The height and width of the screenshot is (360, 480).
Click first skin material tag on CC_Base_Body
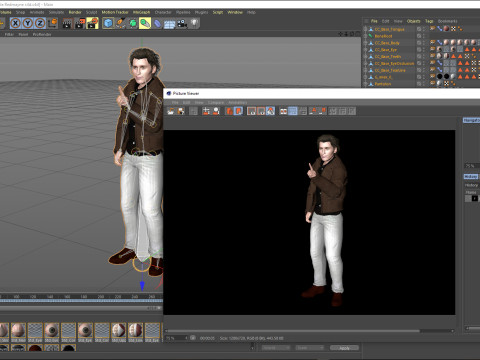click(x=446, y=42)
